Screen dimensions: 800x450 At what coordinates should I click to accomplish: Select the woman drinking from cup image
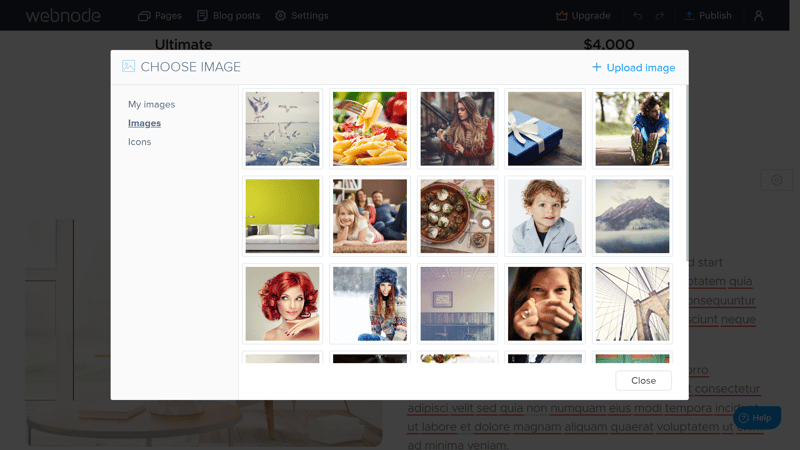[x=545, y=304]
